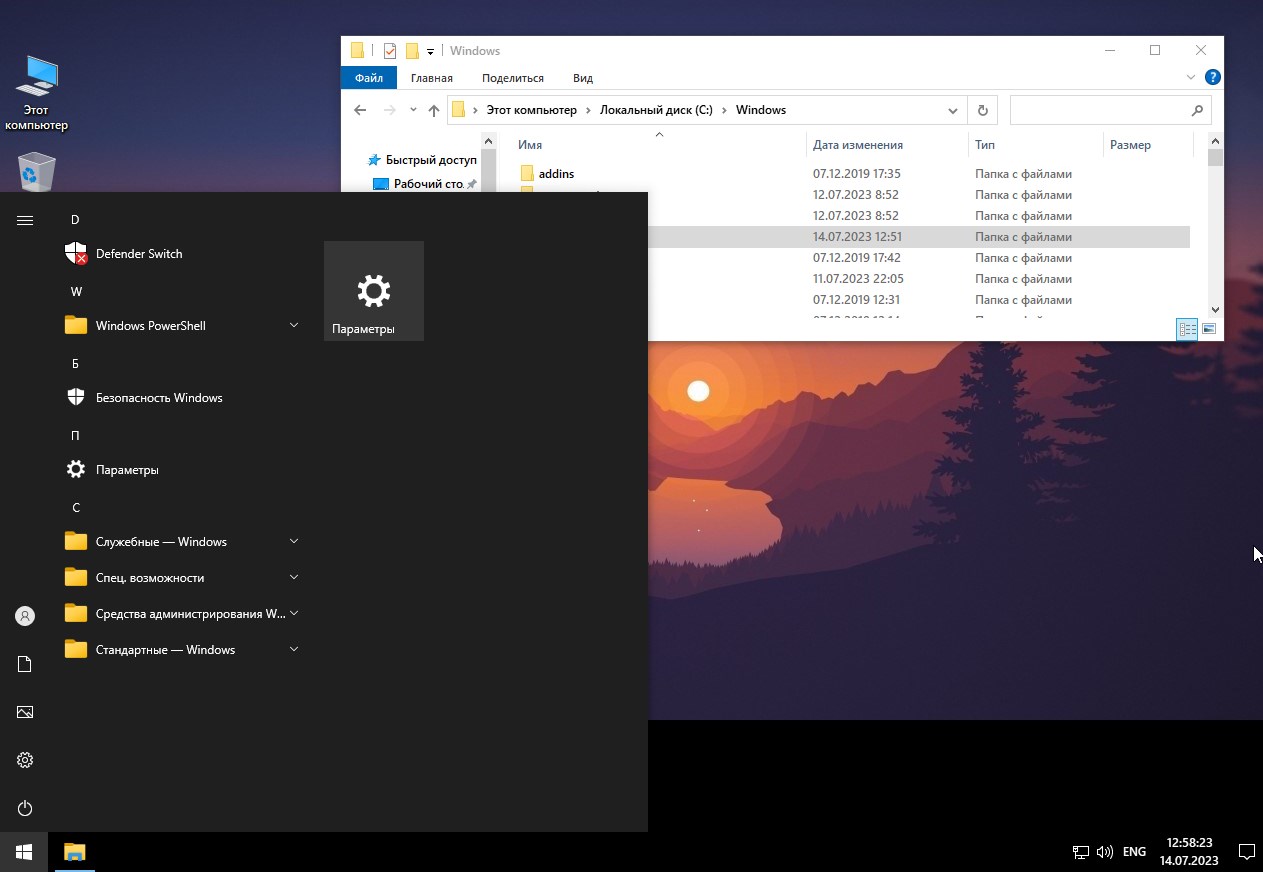Switch to large icons view in Explorer
1263x872 pixels.
[1209, 329]
